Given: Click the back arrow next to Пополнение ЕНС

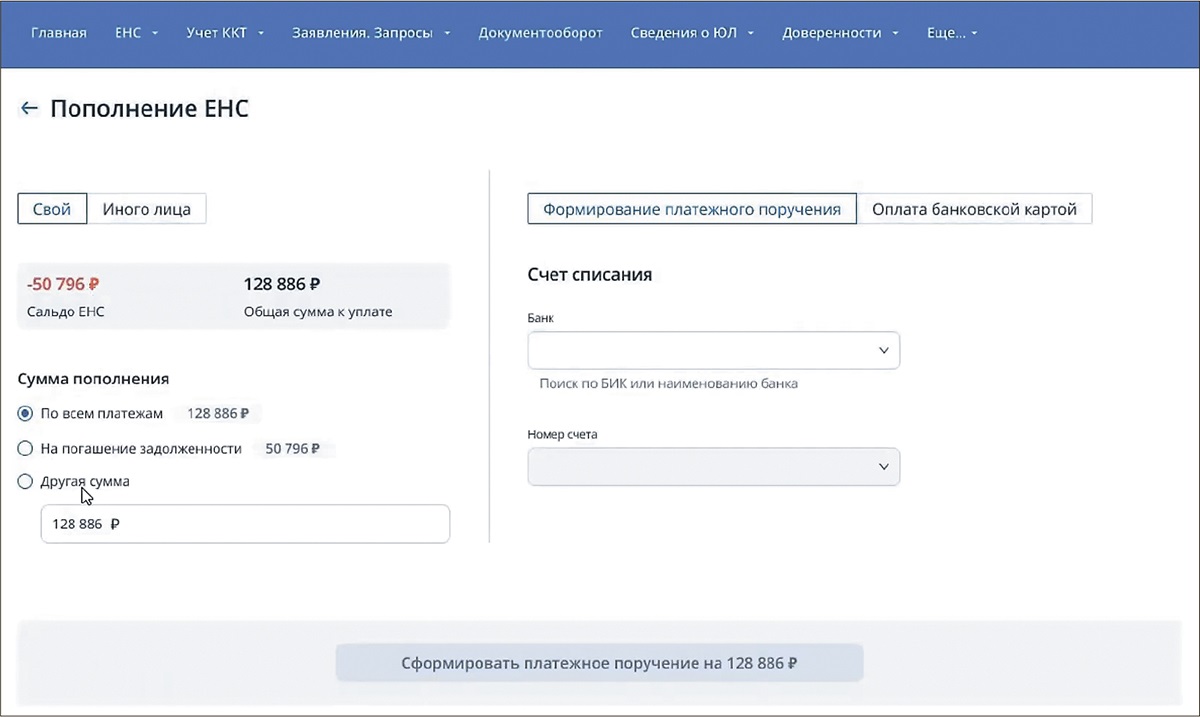Looking at the screenshot, I should (x=29, y=109).
